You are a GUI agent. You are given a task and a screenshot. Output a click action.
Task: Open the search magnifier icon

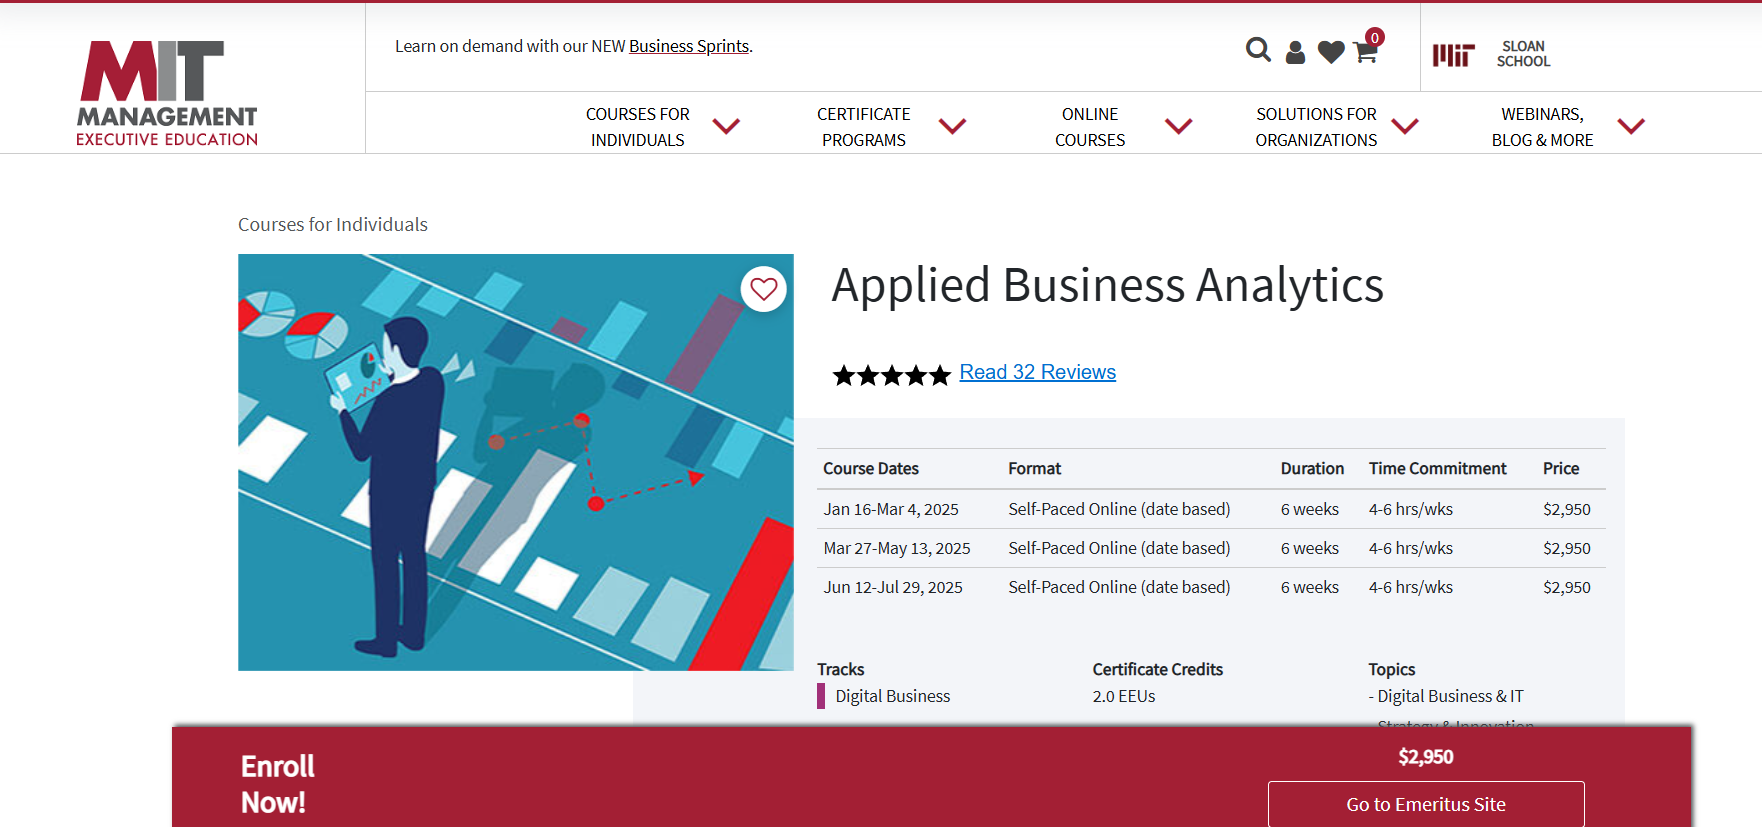point(1258,50)
